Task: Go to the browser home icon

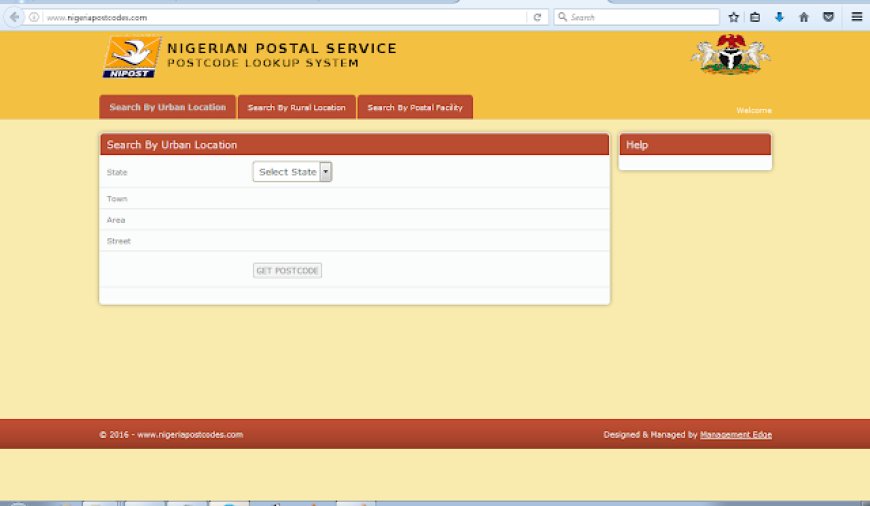Action: coord(803,17)
